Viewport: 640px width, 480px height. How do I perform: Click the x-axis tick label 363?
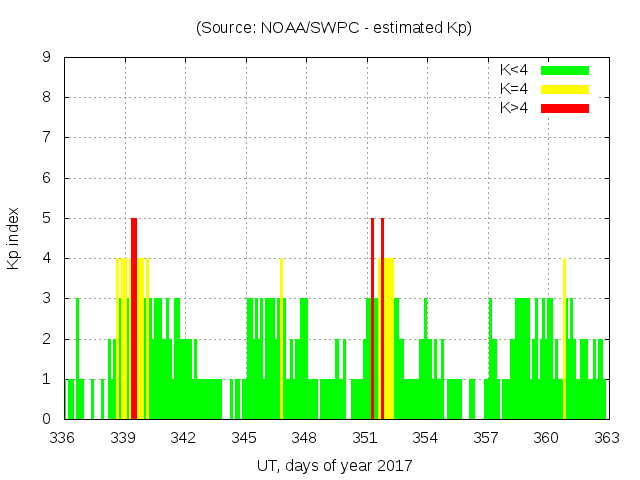pos(606,438)
